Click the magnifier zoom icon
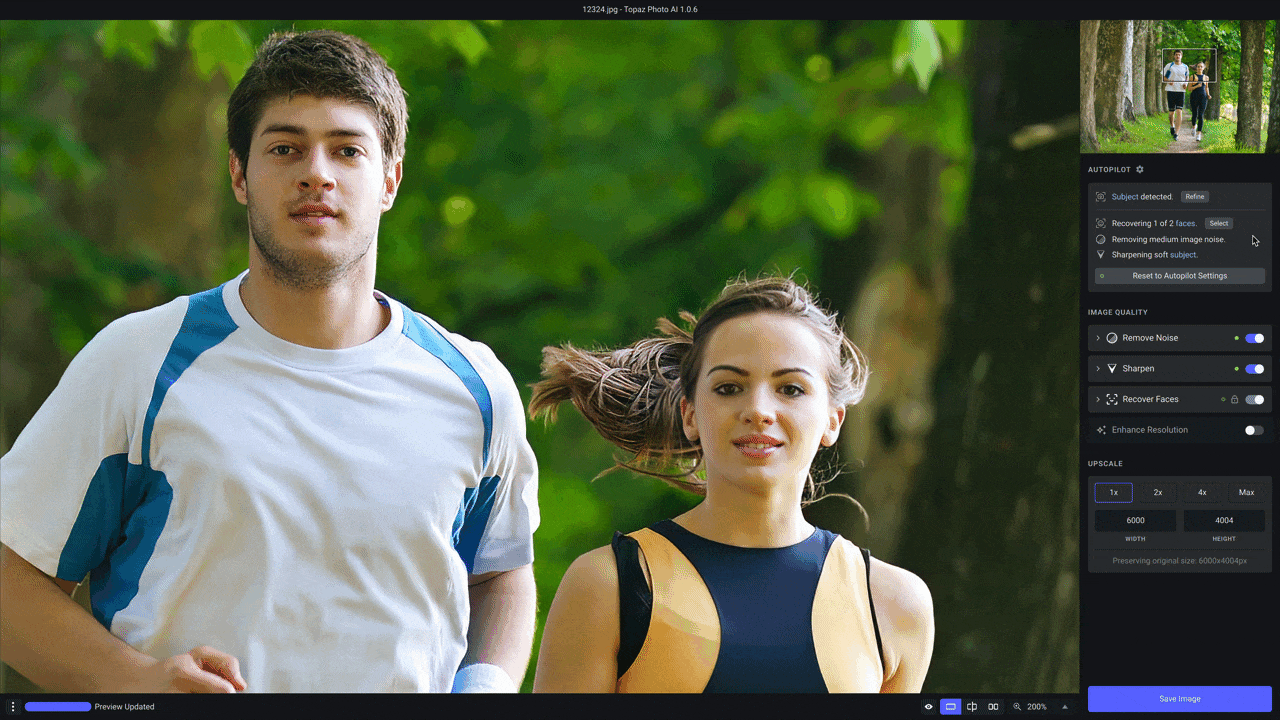This screenshot has width=1280, height=720. [x=1017, y=707]
